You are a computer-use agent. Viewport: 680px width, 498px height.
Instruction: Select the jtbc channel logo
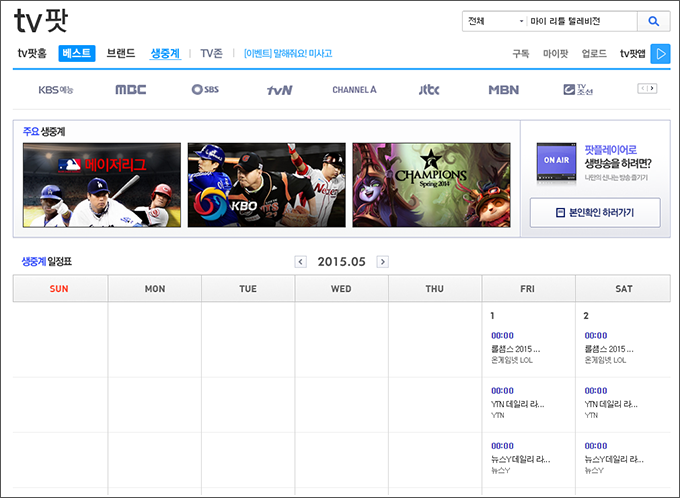[x=429, y=90]
